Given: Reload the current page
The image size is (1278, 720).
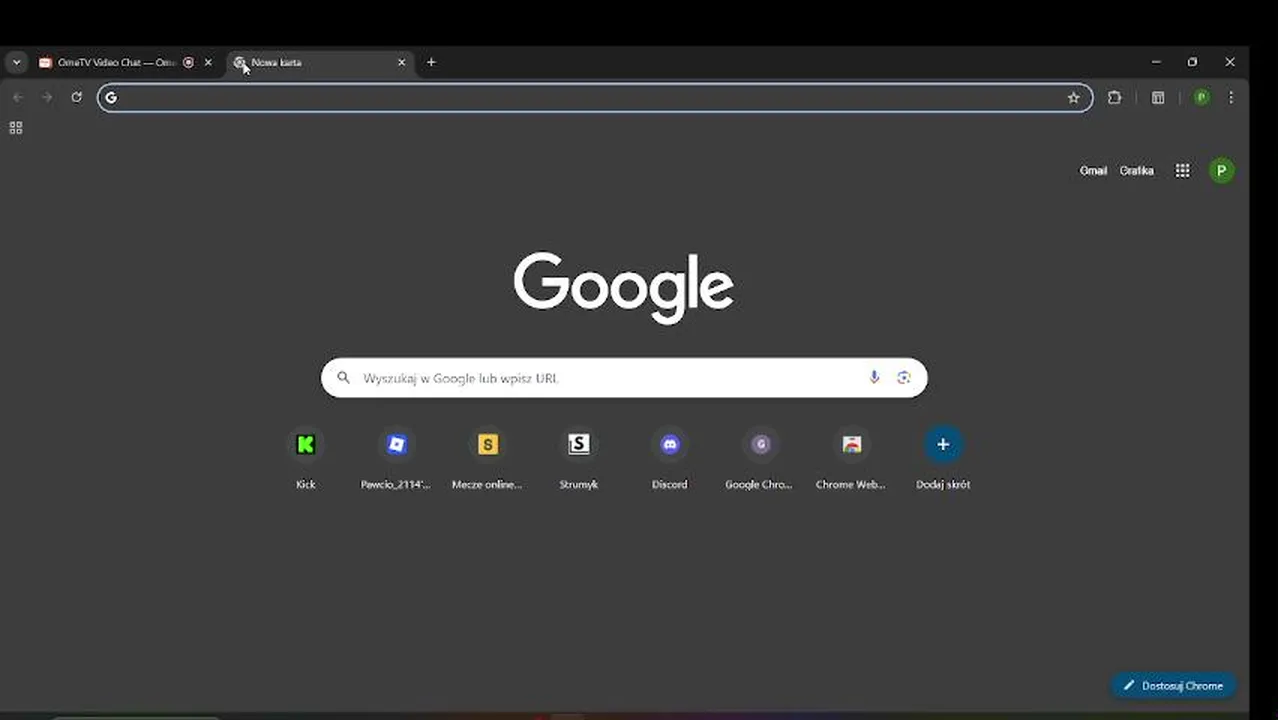Looking at the screenshot, I should pyautogui.click(x=76, y=97).
